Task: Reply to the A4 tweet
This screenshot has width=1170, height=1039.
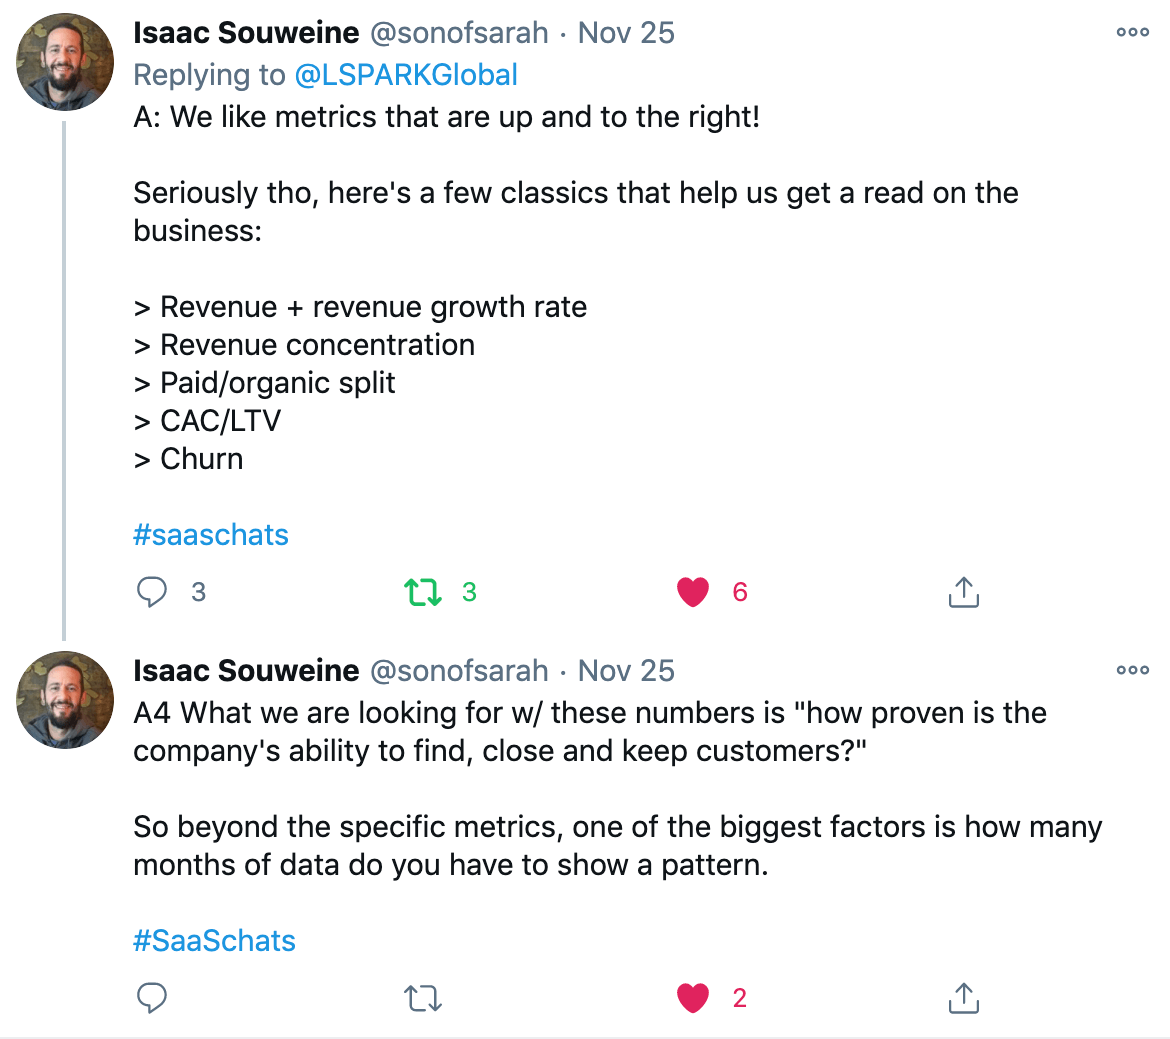Action: click(x=152, y=998)
